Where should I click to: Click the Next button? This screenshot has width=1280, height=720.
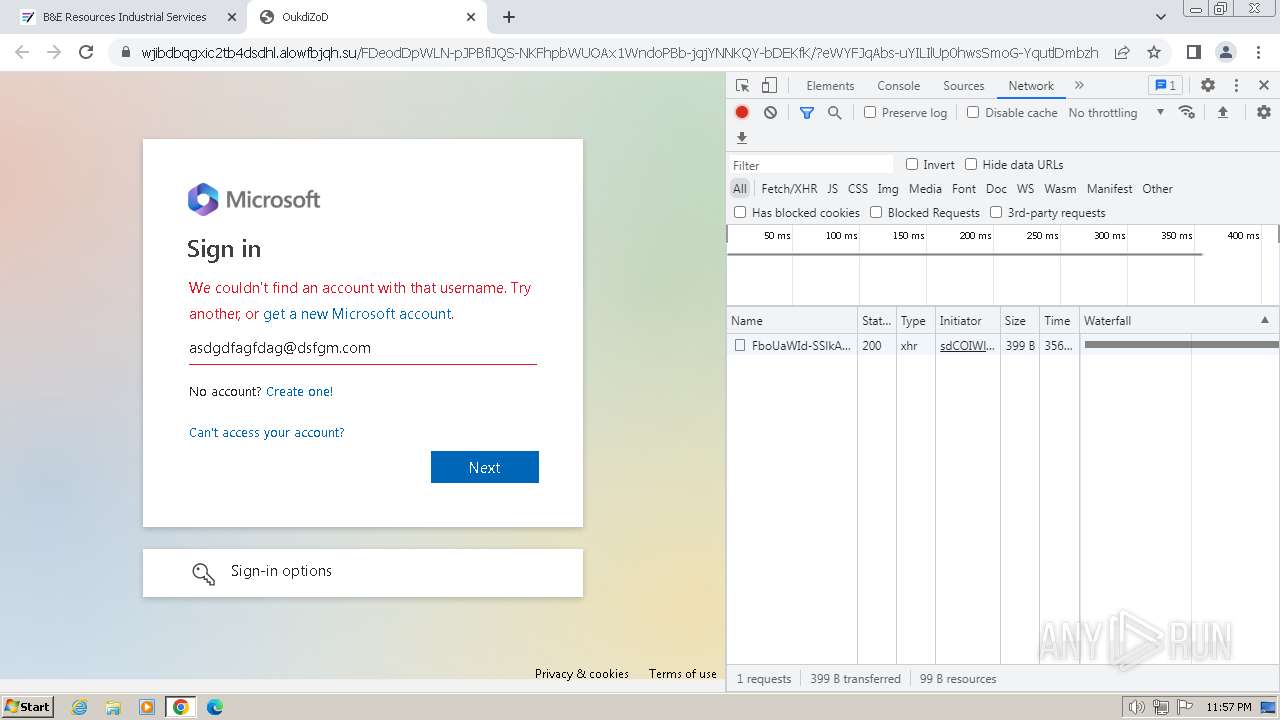pyautogui.click(x=485, y=467)
